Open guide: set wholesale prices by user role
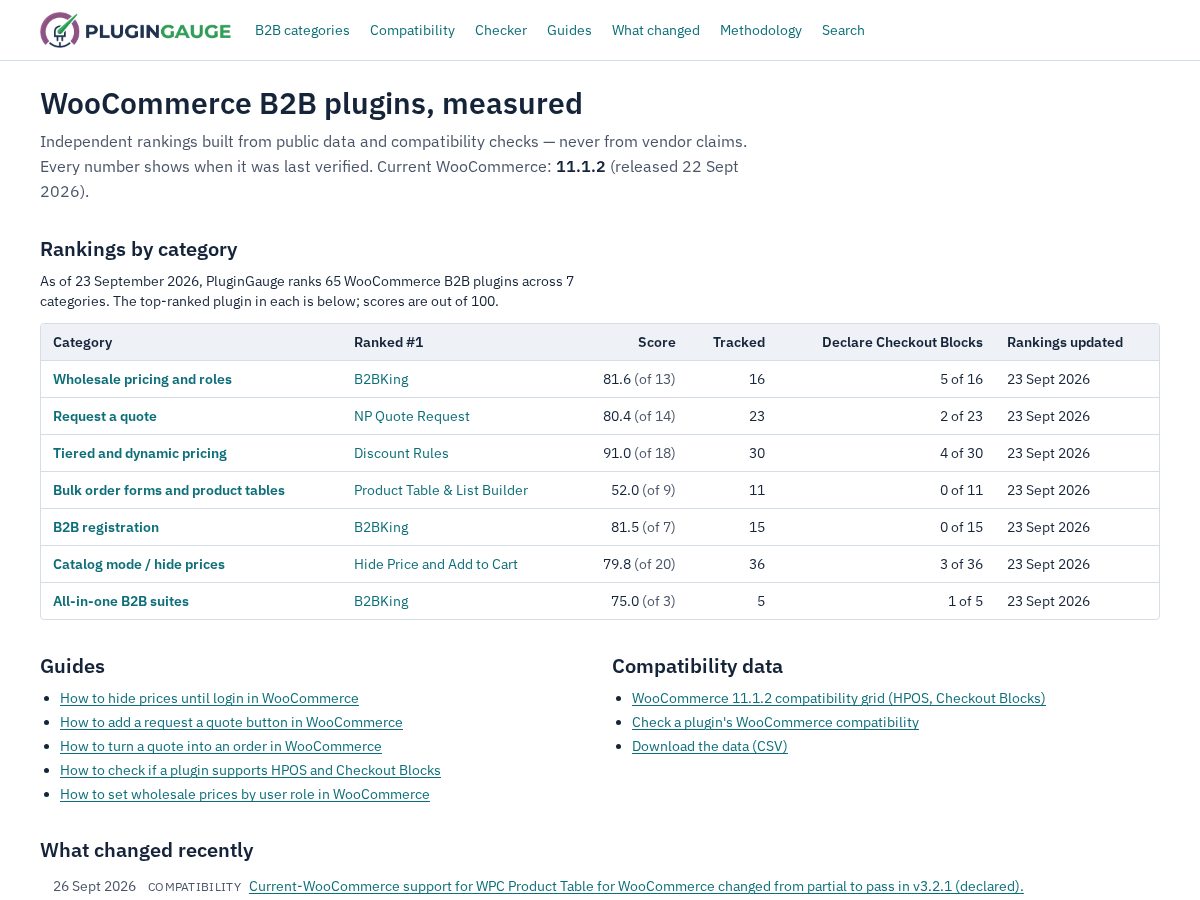This screenshot has height=900, width=1200. (245, 794)
